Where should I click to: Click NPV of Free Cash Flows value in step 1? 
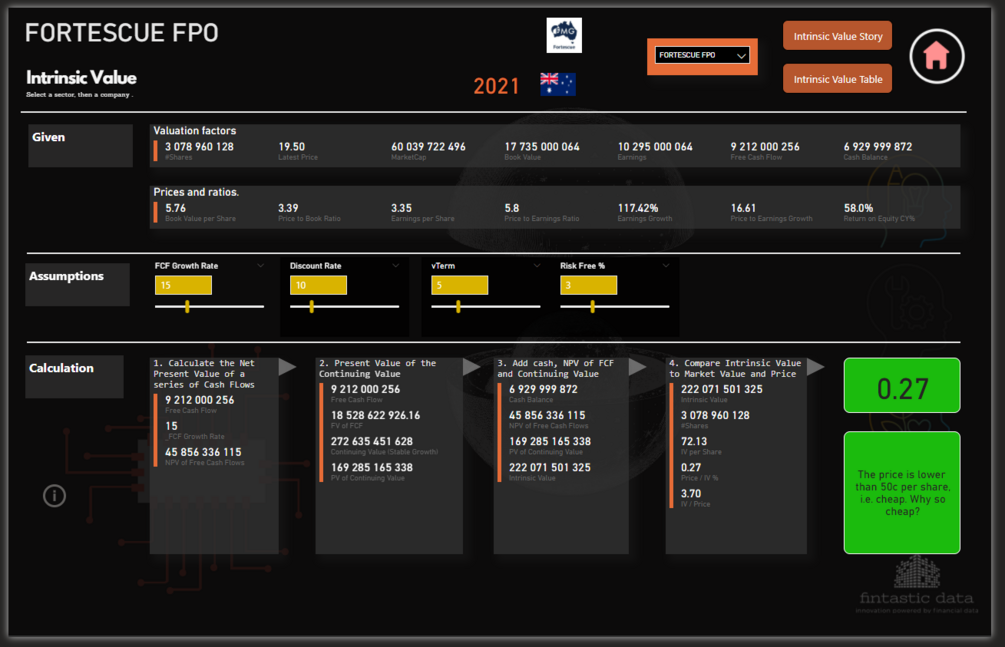(203, 452)
